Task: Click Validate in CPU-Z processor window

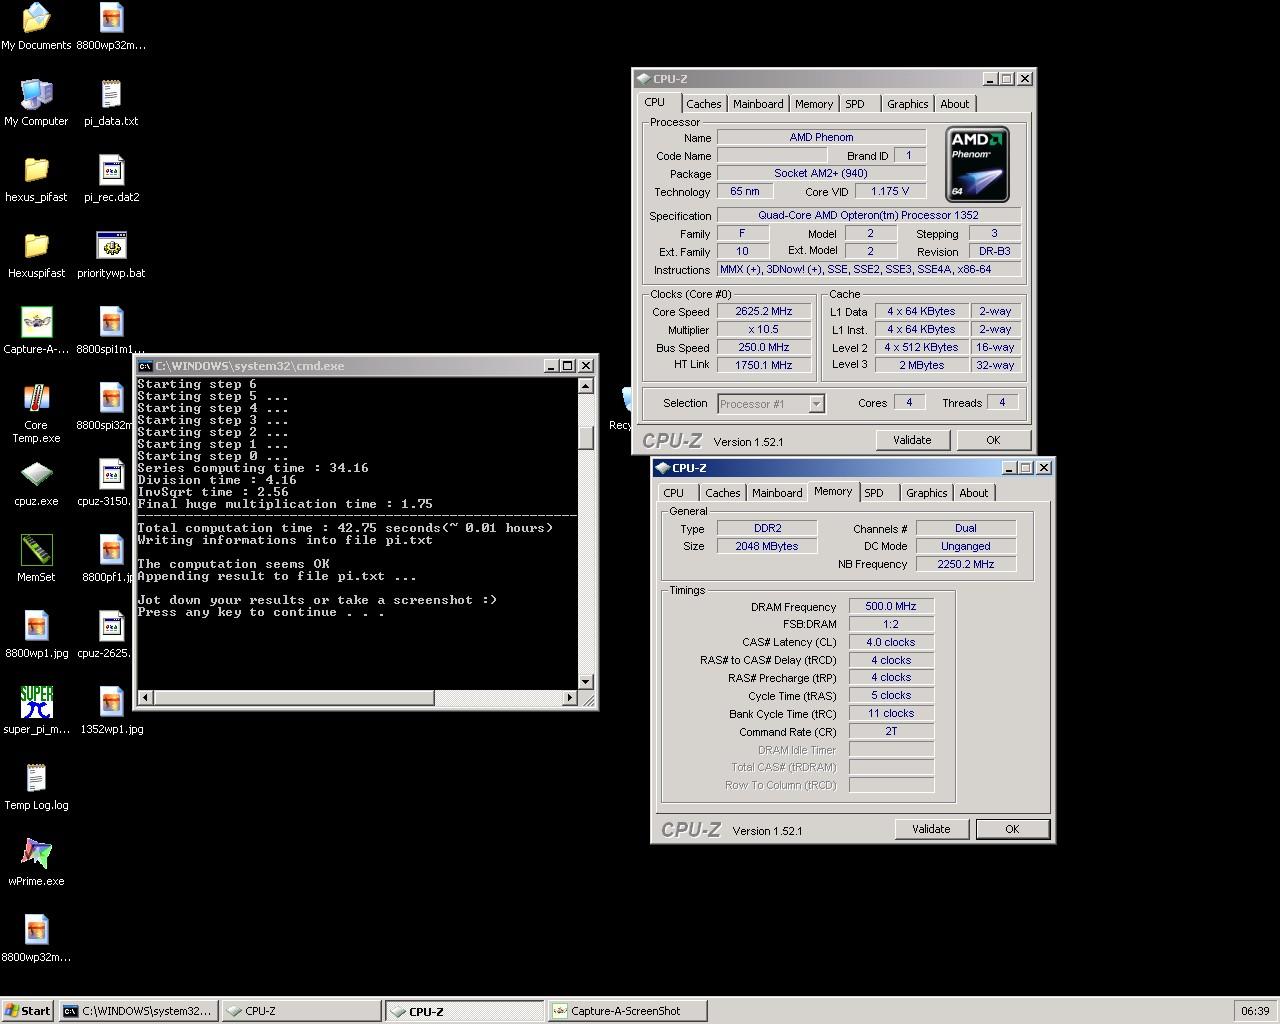Action: [912, 440]
